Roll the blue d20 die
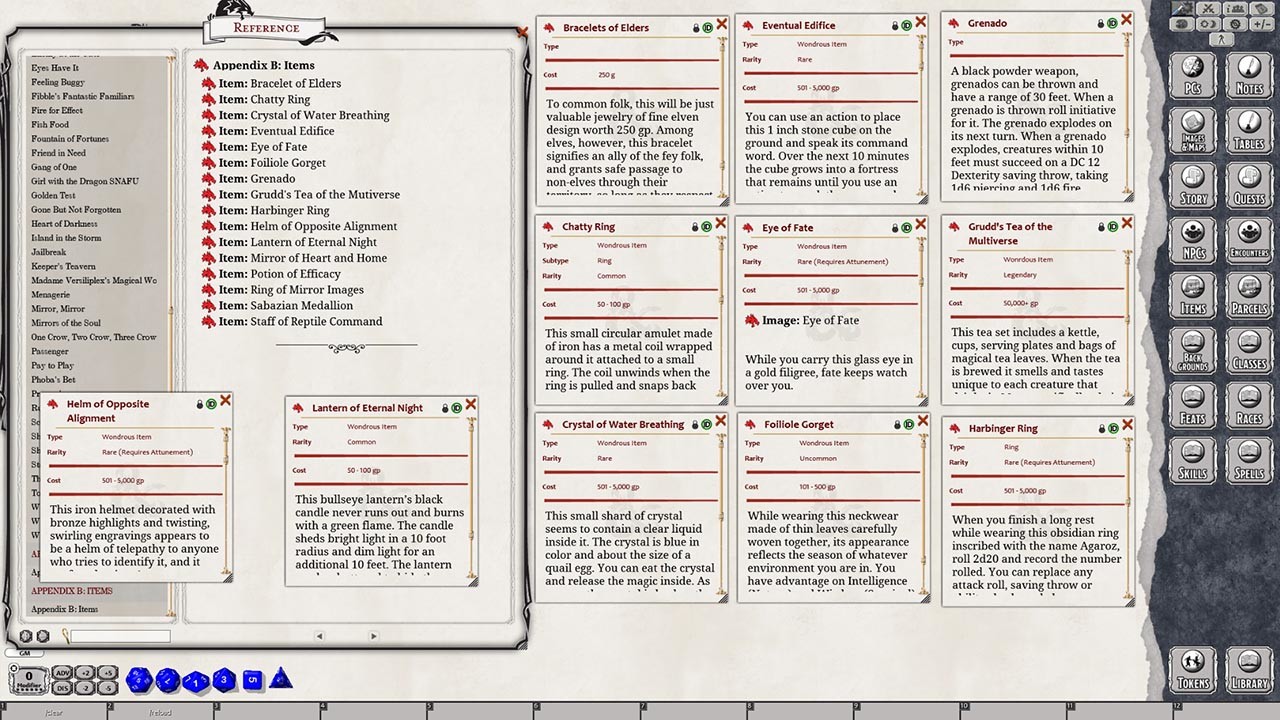The width and height of the screenshot is (1280, 720). tap(139, 680)
